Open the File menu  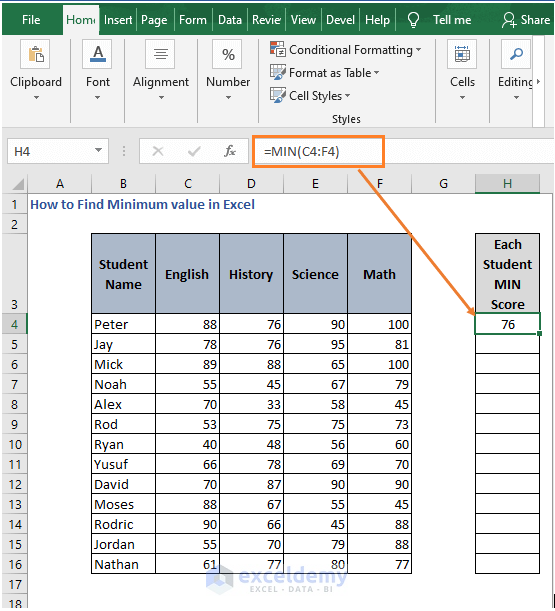pos(31,19)
